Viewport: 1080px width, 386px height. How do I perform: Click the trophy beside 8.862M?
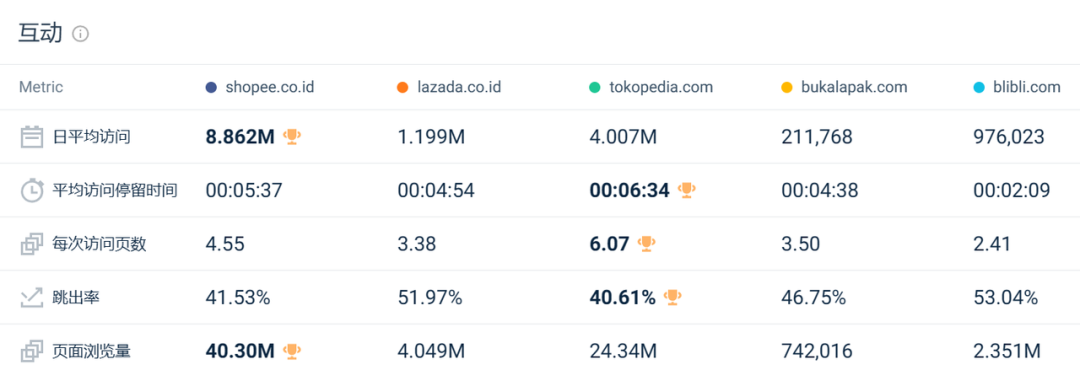[292, 136]
